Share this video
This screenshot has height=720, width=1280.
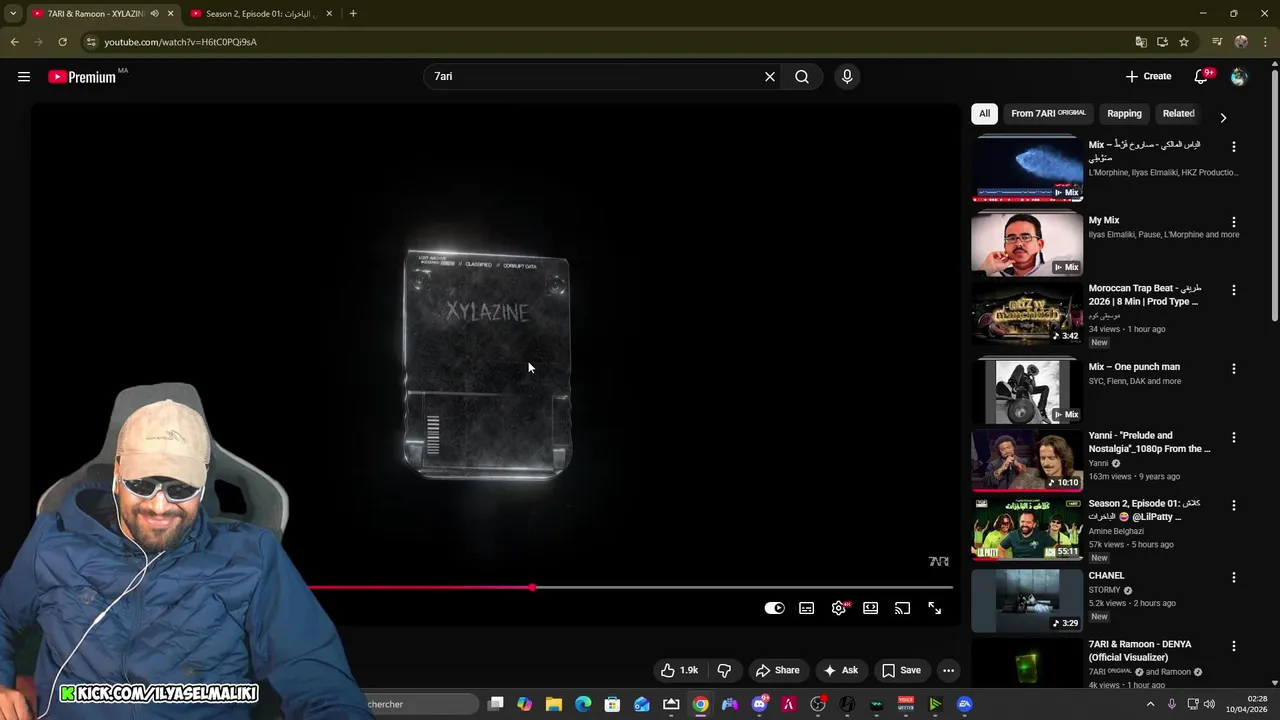[x=778, y=670]
